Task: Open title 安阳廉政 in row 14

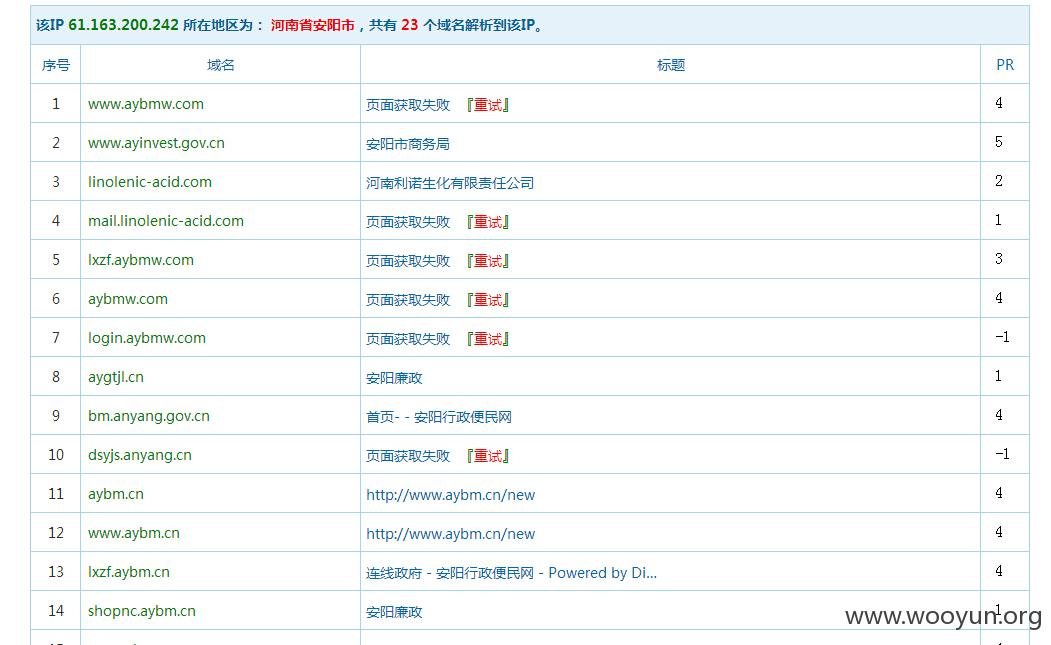Action: click(394, 611)
